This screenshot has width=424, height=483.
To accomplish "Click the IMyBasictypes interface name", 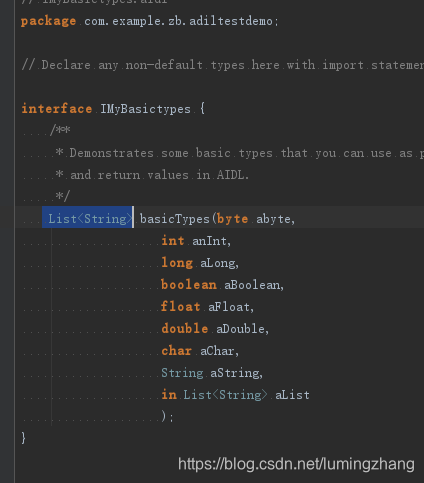I will coord(146,109).
